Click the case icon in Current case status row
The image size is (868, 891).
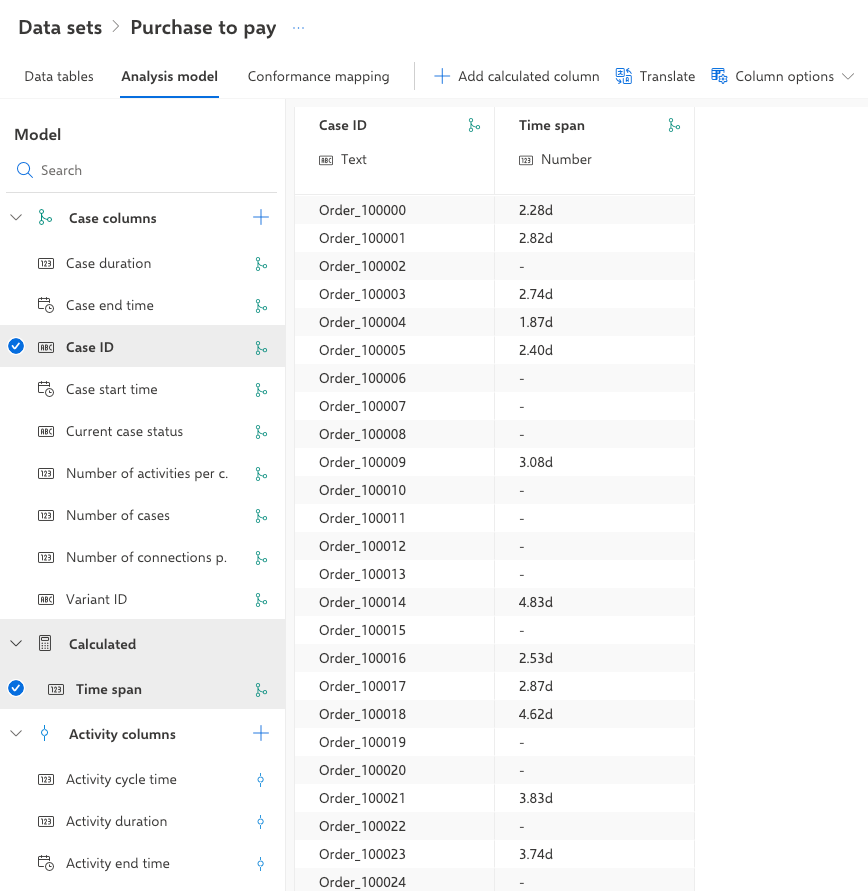click(261, 432)
